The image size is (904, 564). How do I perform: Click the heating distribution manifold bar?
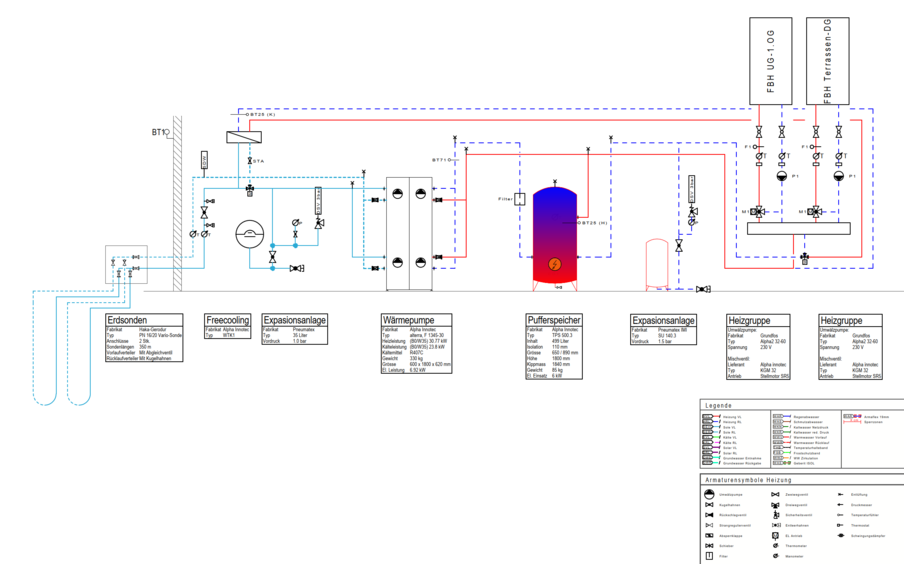click(798, 228)
